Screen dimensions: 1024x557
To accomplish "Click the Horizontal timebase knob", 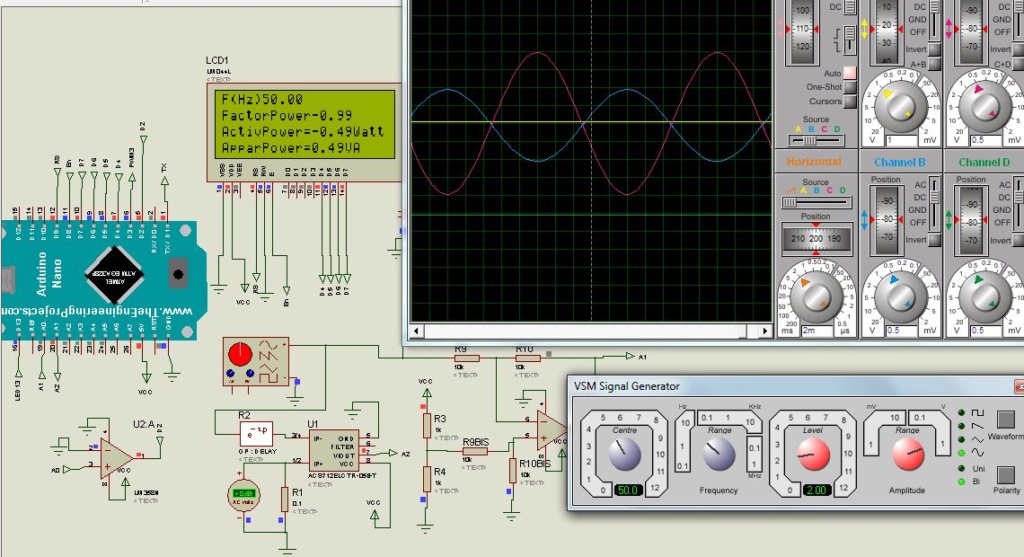I will [x=815, y=296].
